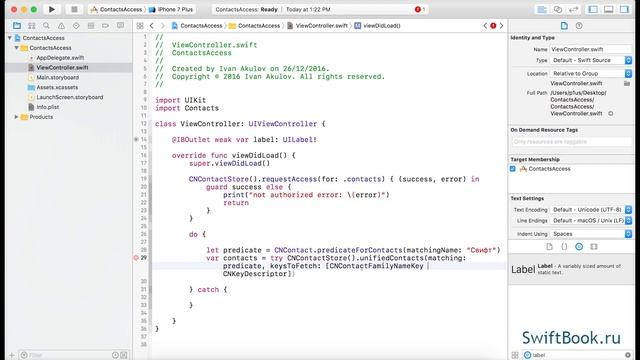Select AppDelegate.swift in navigator
This screenshot has height=360, width=640.
(x=60, y=58)
